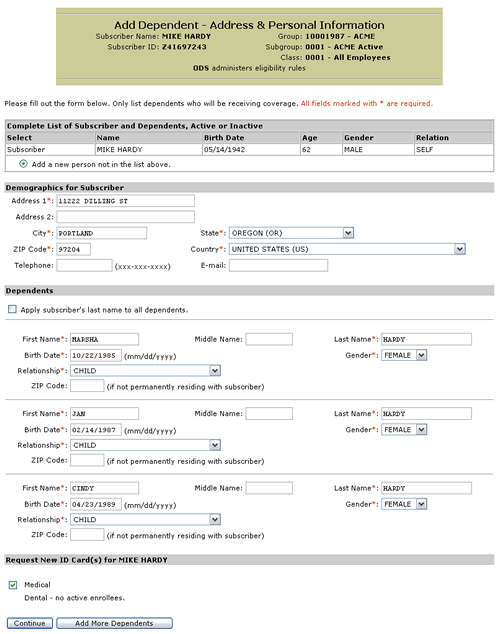Click MARSHA's Birth Date field
Viewport: 500px width, 634px height.
click(96, 355)
